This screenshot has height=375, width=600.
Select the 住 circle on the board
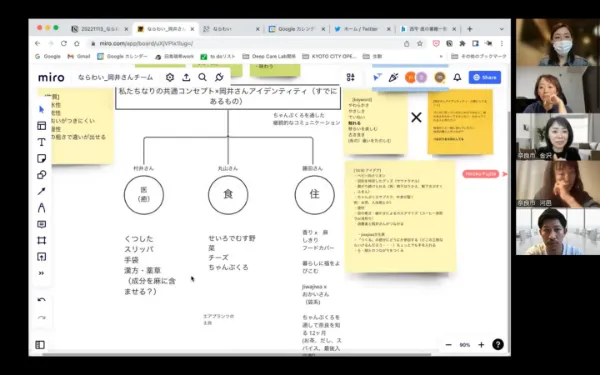pyautogui.click(x=315, y=194)
